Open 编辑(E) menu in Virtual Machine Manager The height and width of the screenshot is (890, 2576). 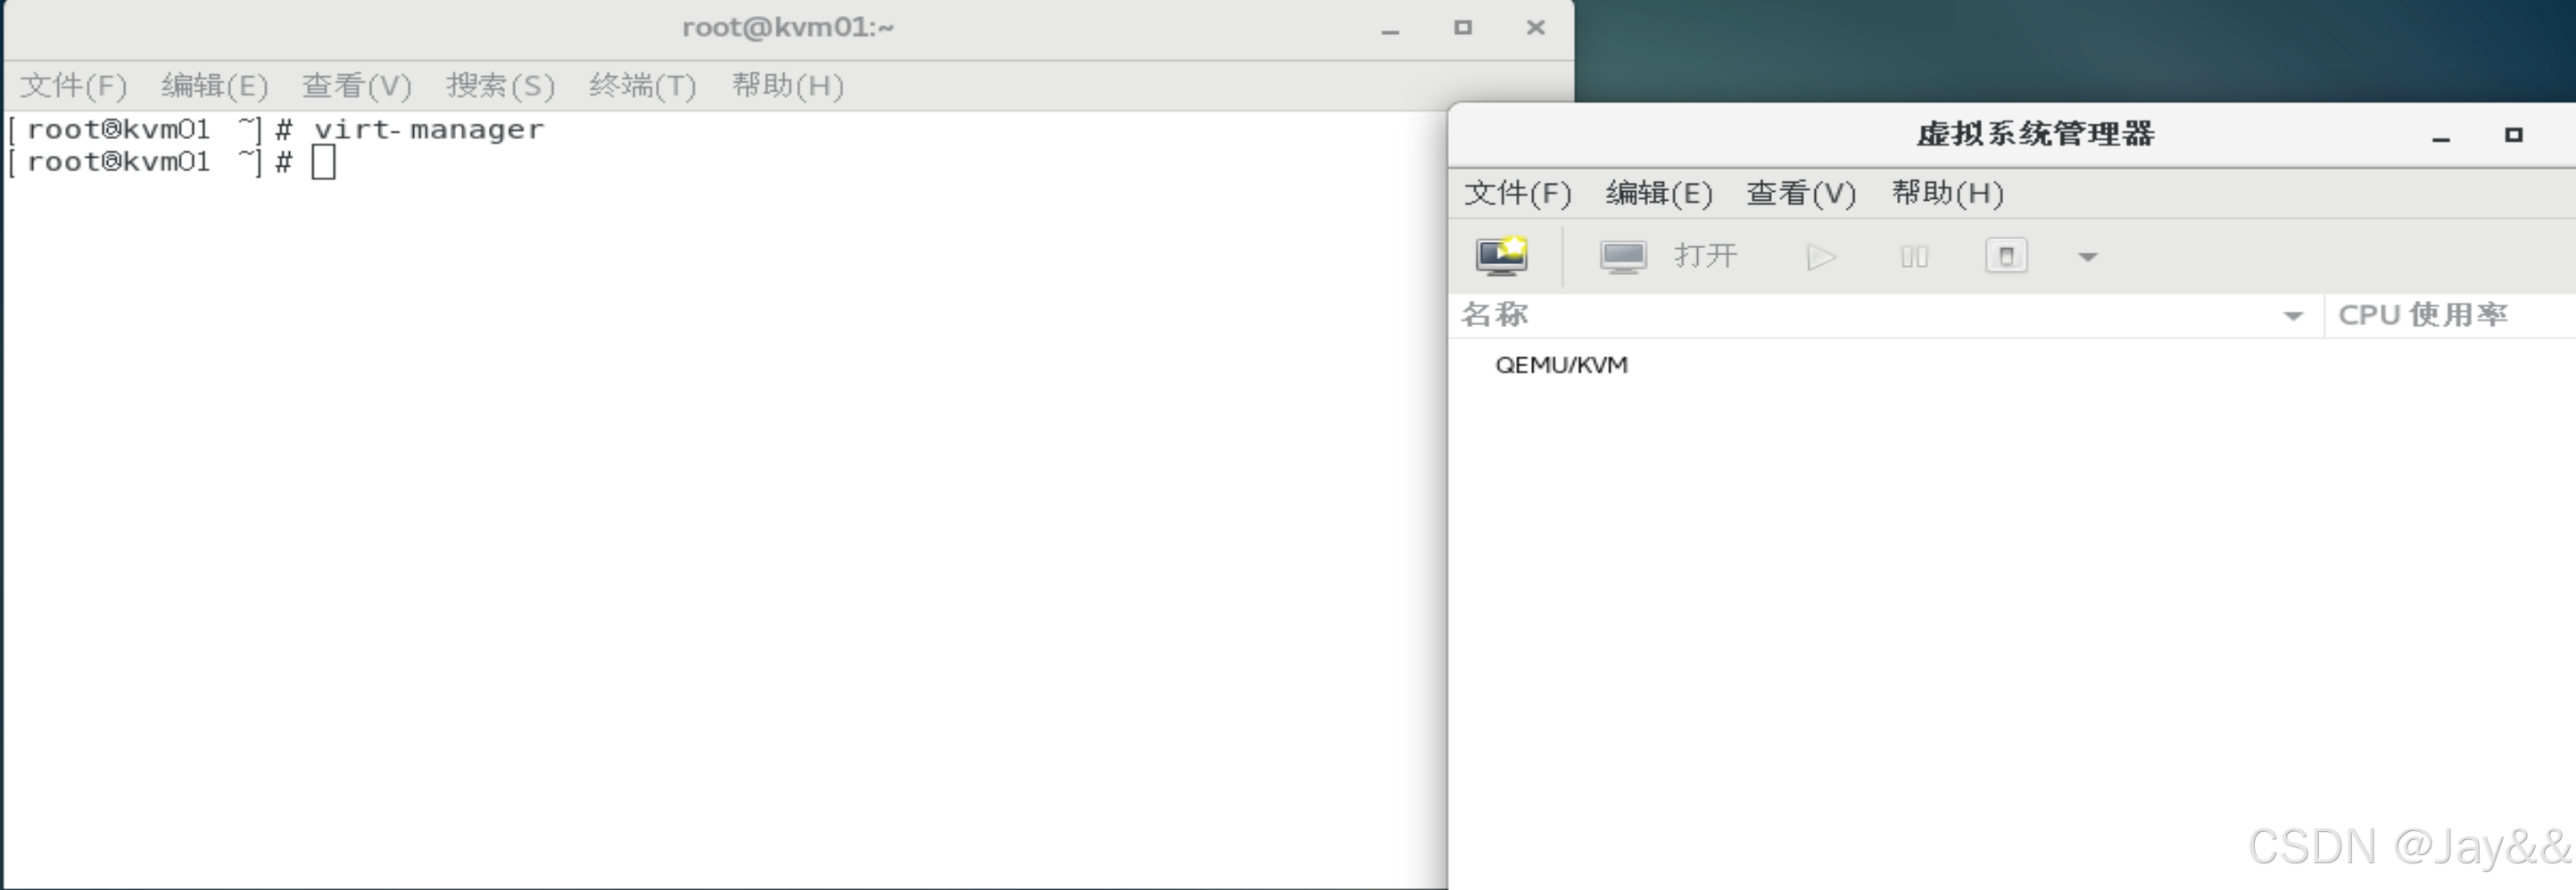click(1659, 193)
